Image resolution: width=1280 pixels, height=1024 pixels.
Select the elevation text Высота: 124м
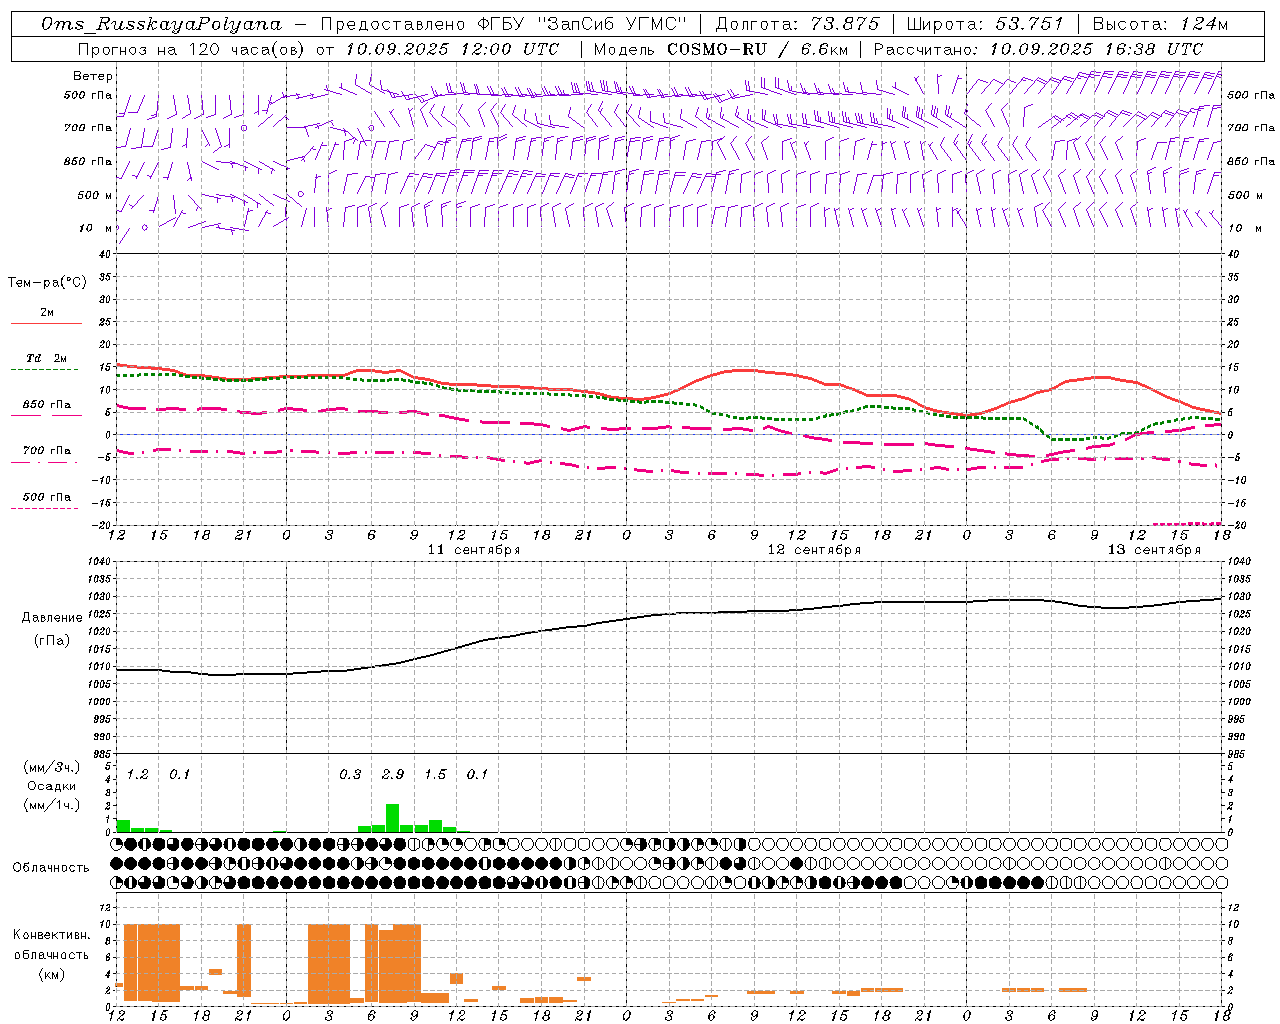1160,24
